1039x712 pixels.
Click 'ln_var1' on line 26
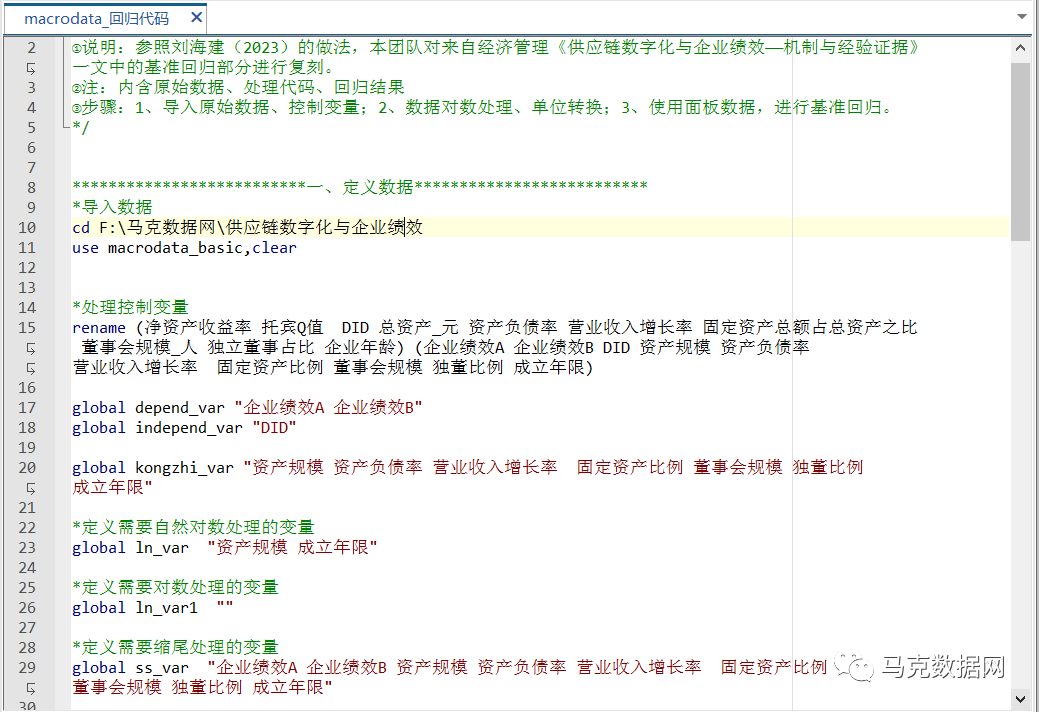click(166, 608)
